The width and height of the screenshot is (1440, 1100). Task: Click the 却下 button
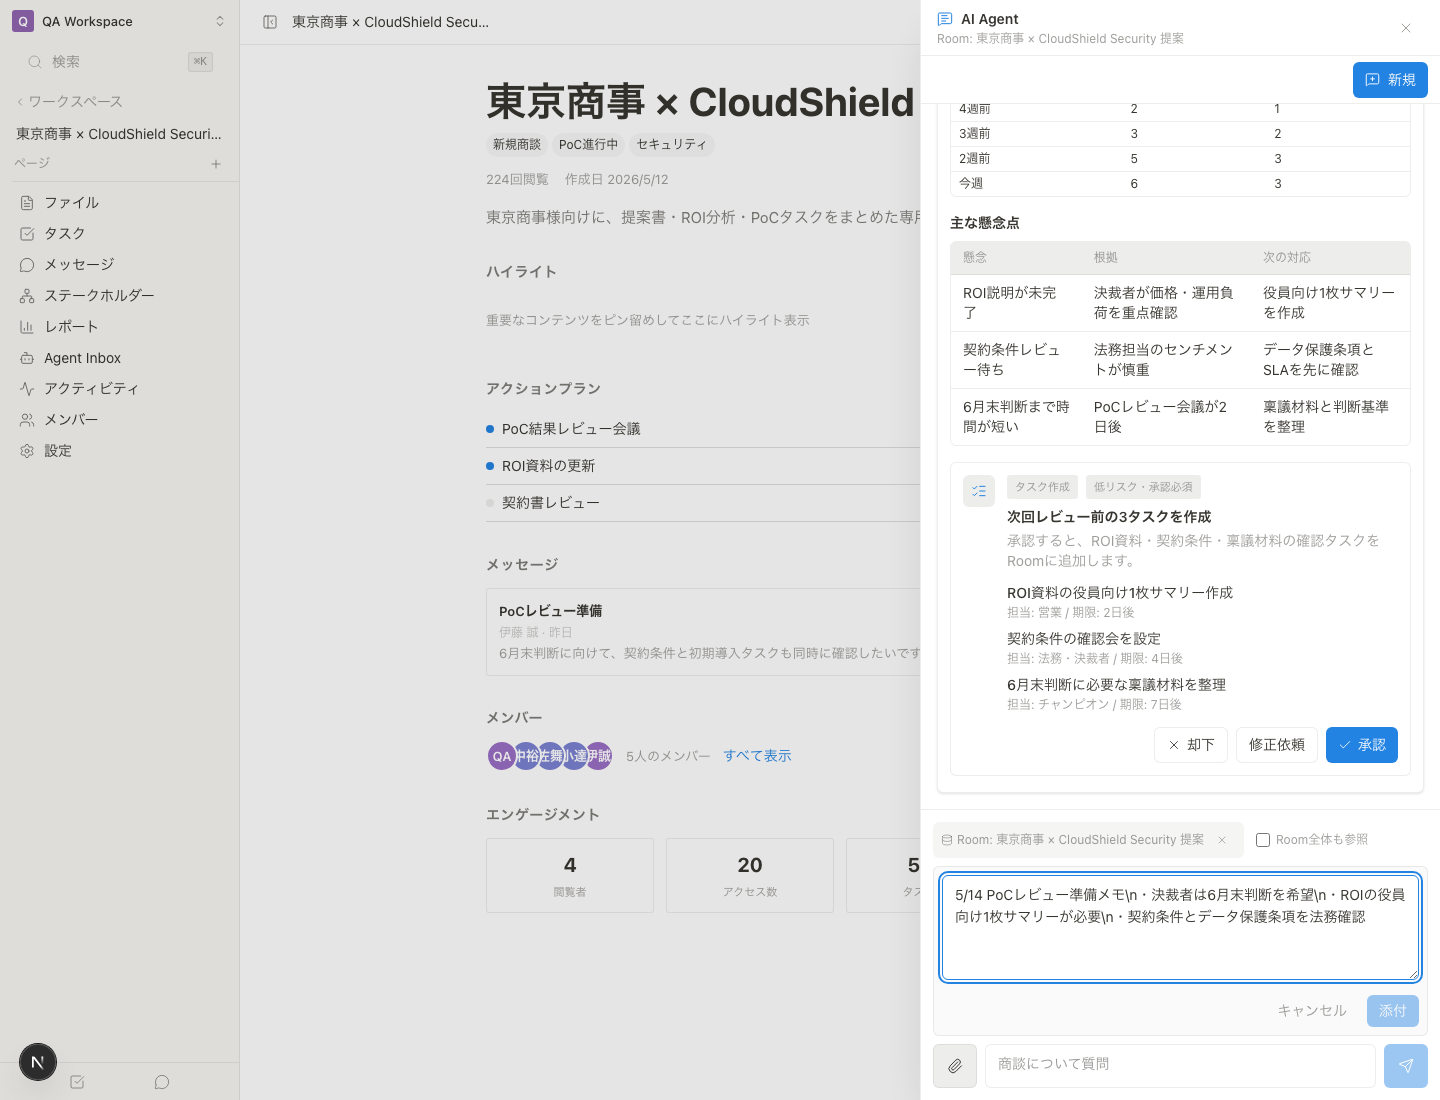click(x=1191, y=745)
